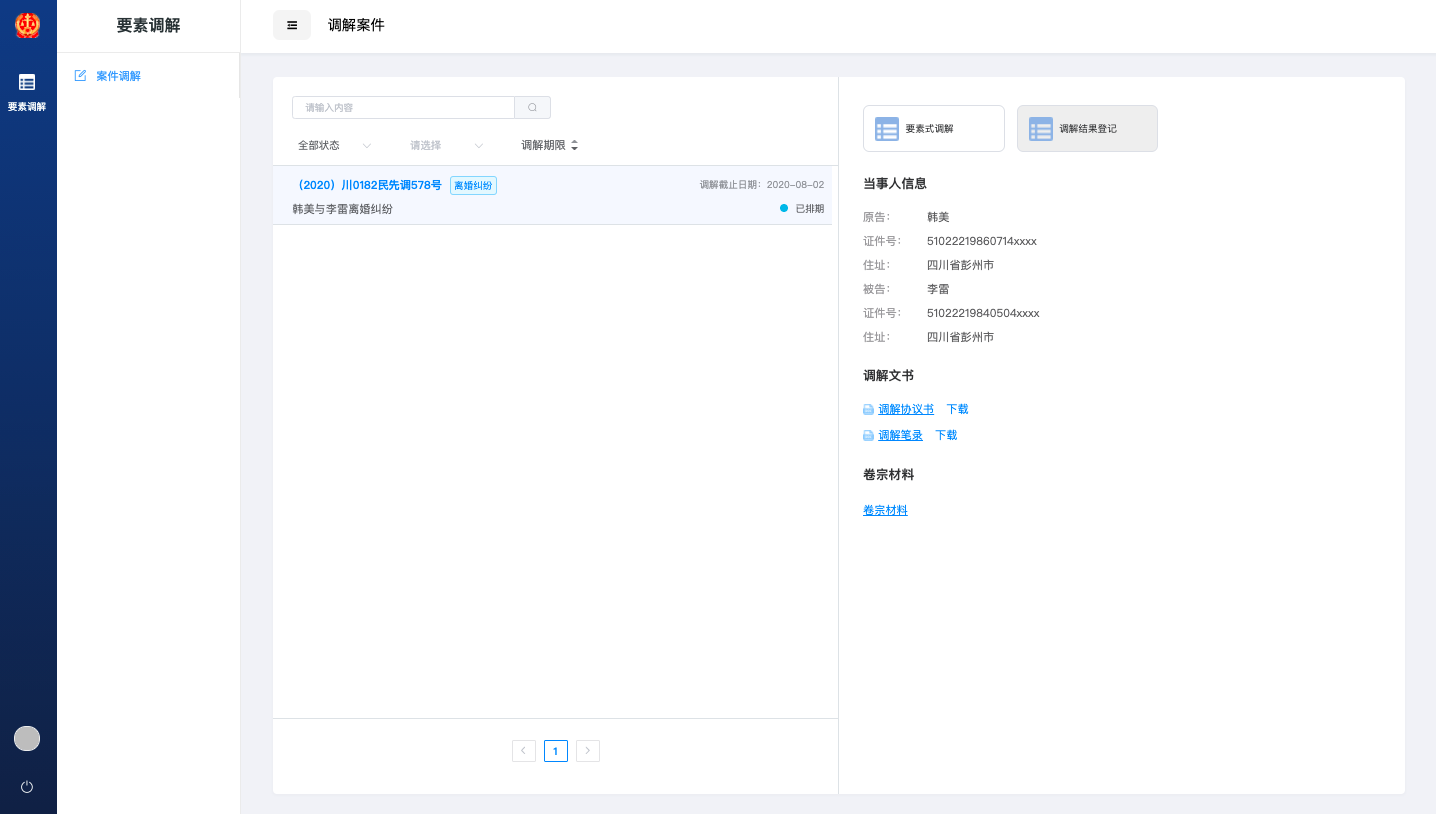Screen dimensions: 1436x814
Task: Click the 调解期限 sort arrows
Action: 575,145
